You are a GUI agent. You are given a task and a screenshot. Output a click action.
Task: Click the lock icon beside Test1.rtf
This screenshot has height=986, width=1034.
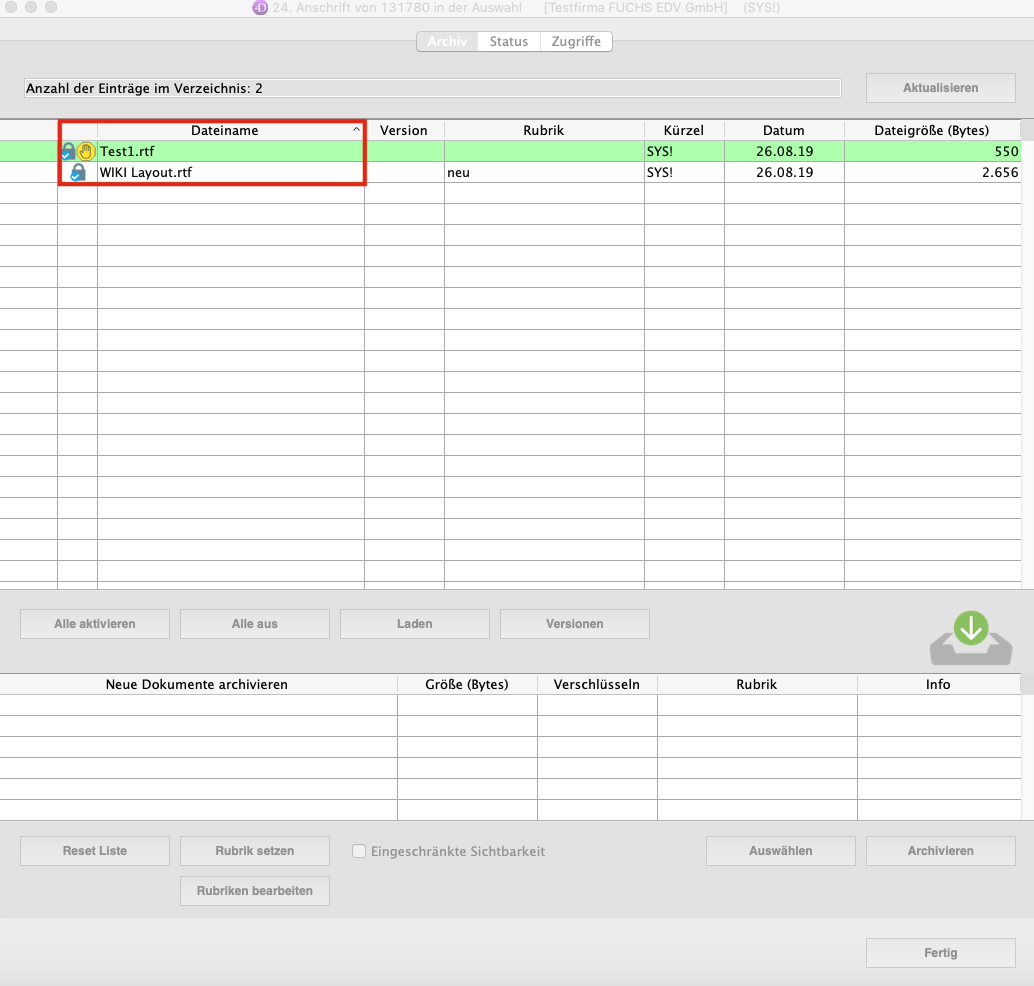coord(68,152)
